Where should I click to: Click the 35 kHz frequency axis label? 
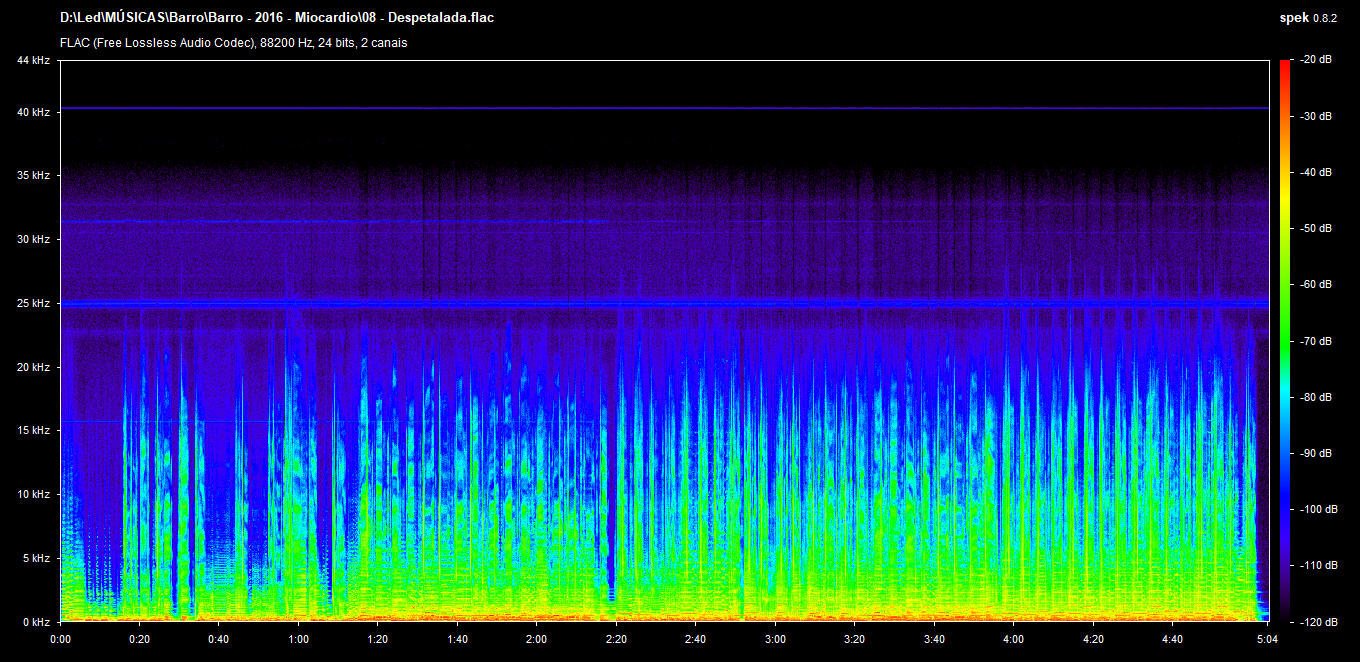(33, 176)
